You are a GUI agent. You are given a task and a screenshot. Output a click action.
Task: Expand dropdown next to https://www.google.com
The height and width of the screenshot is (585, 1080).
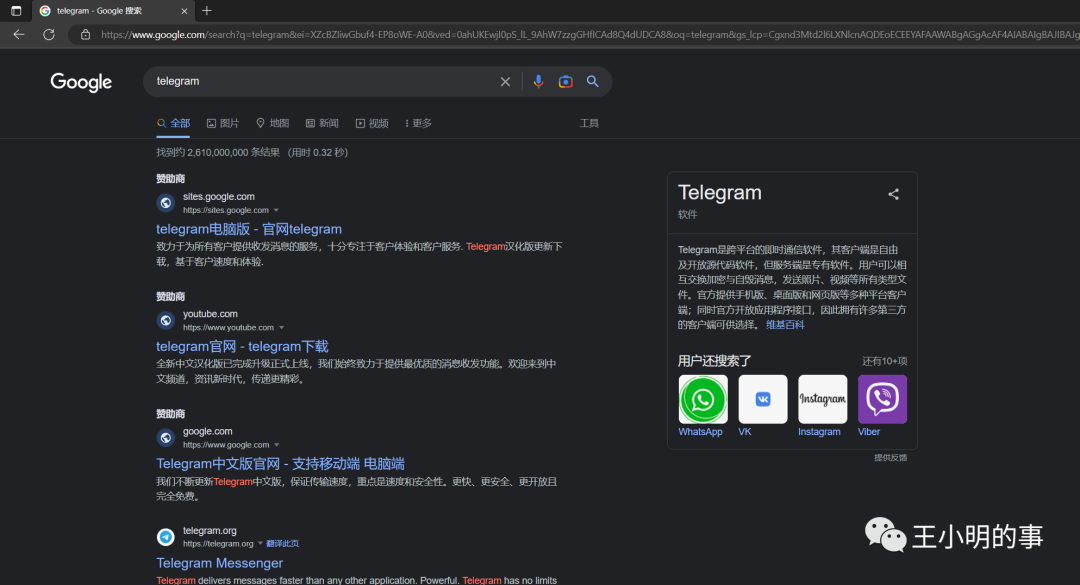(x=276, y=445)
